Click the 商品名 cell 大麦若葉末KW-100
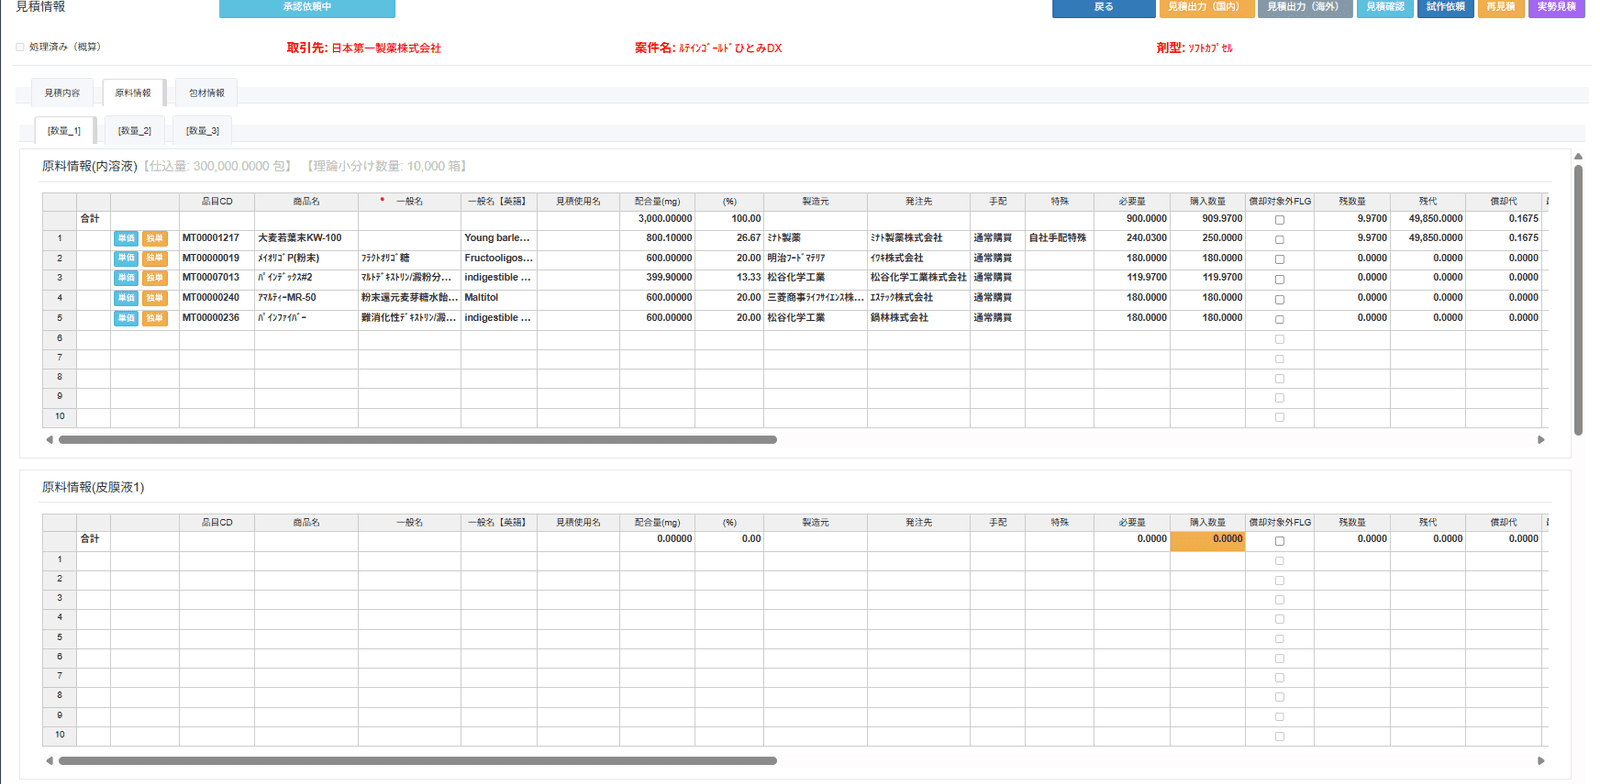 307,238
